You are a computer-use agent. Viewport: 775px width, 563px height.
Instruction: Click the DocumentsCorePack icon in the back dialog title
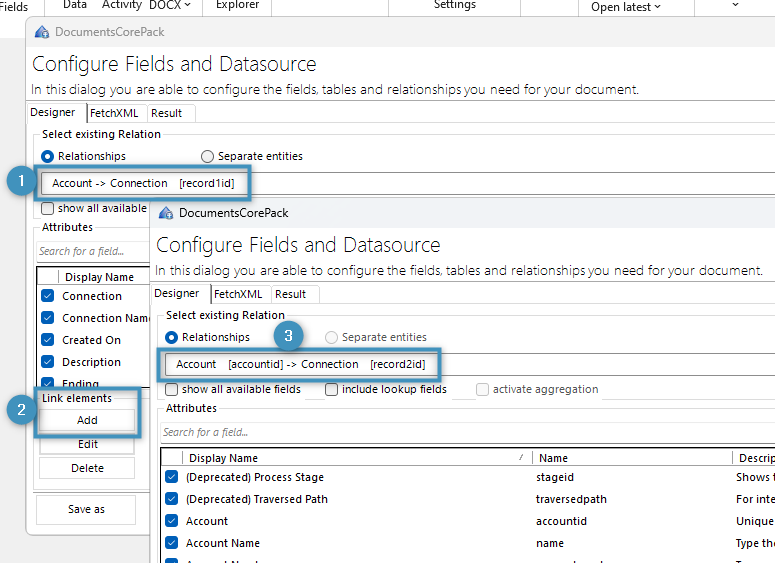coord(42,33)
